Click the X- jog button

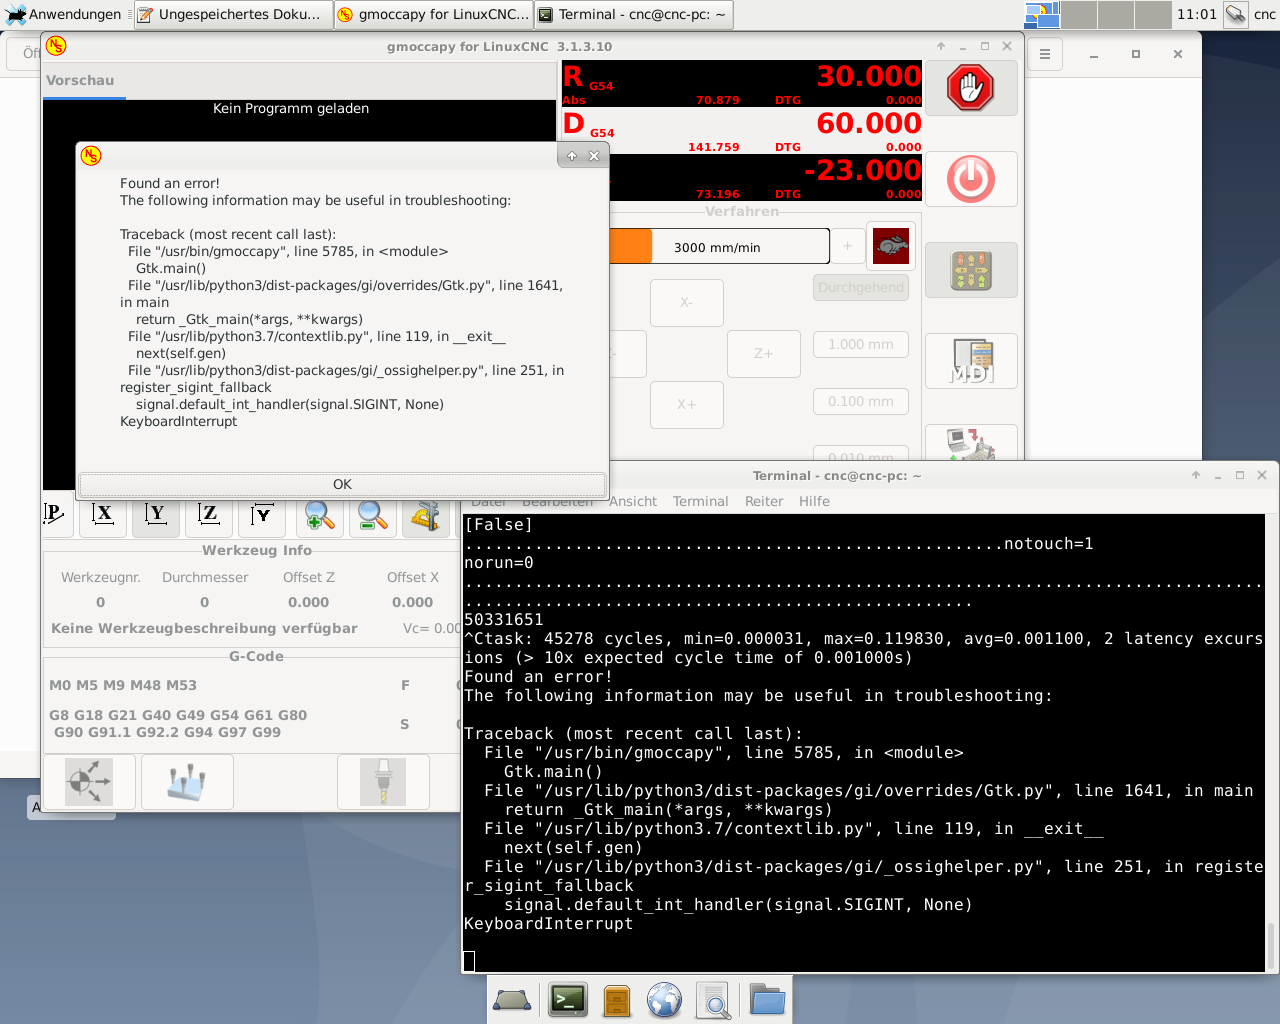tap(687, 302)
